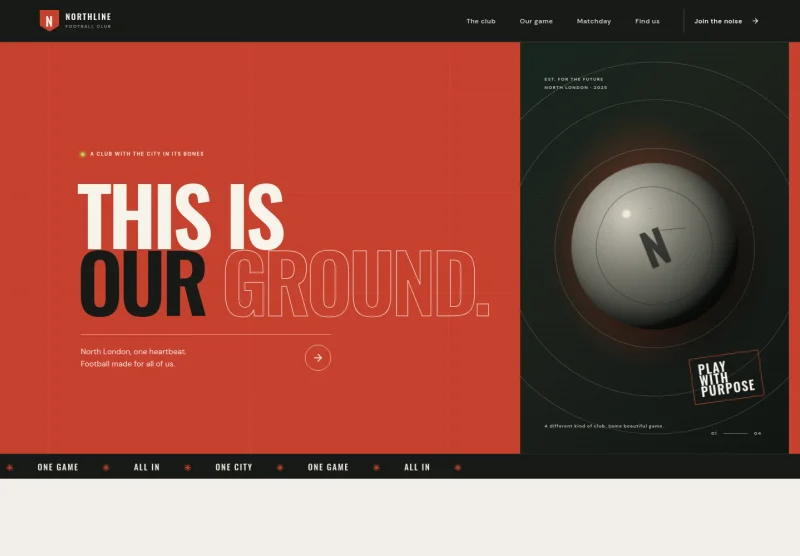Click the Northline shield logo icon
This screenshot has height=556, width=800.
click(49, 21)
